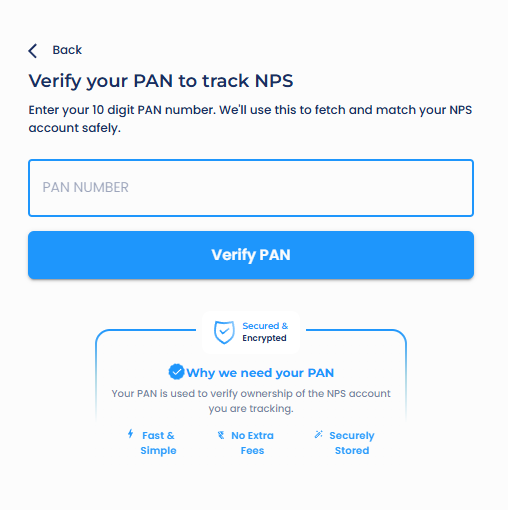
Task: Click the word Encrypted in the badge
Action: [264, 338]
